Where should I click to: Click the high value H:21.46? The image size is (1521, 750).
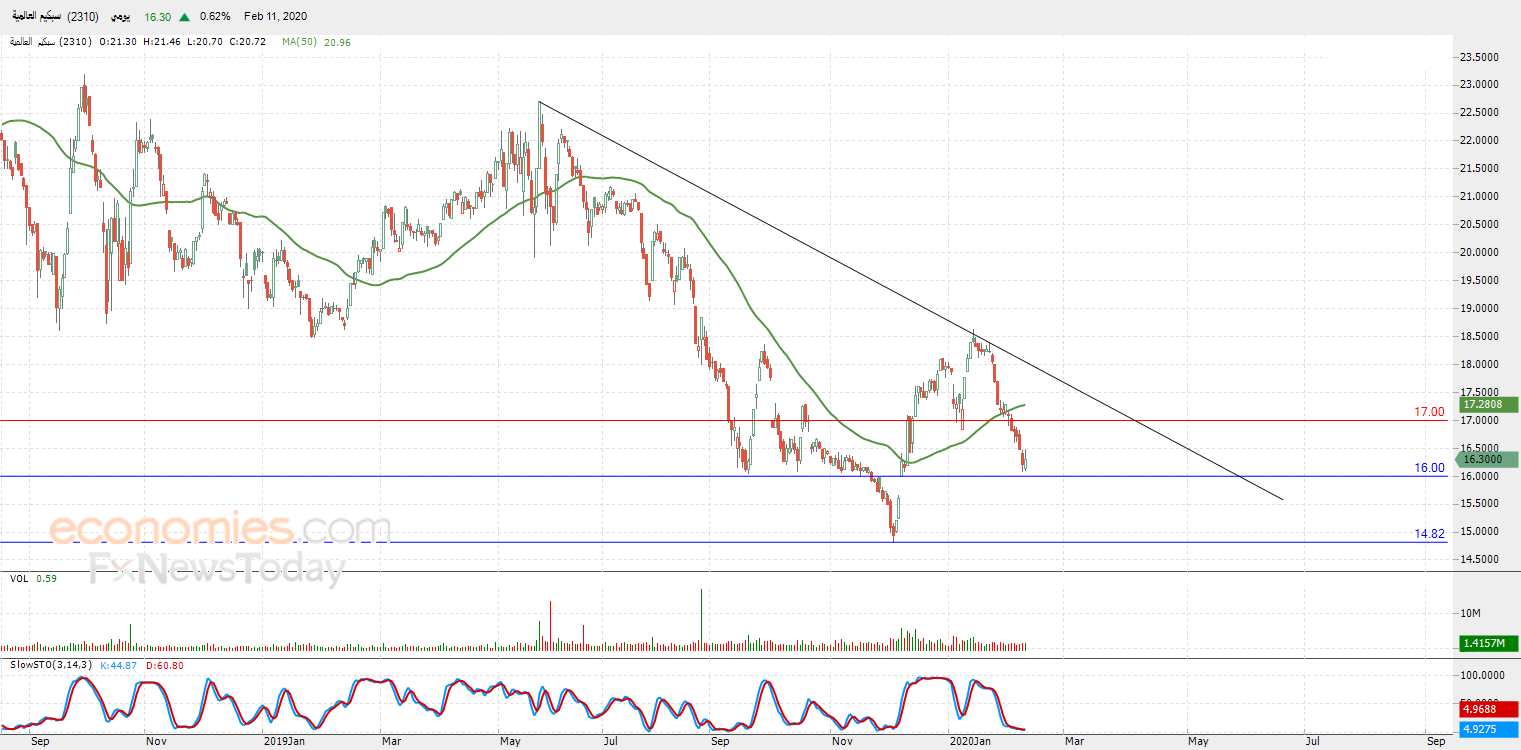coord(162,42)
